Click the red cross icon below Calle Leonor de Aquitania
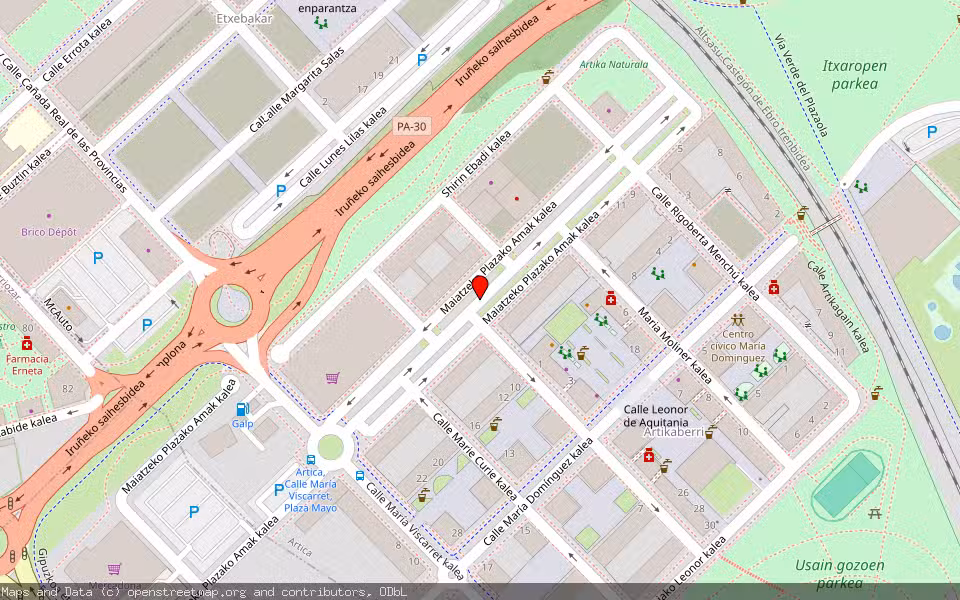Screen dimensions: 960x600 pyautogui.click(x=649, y=456)
